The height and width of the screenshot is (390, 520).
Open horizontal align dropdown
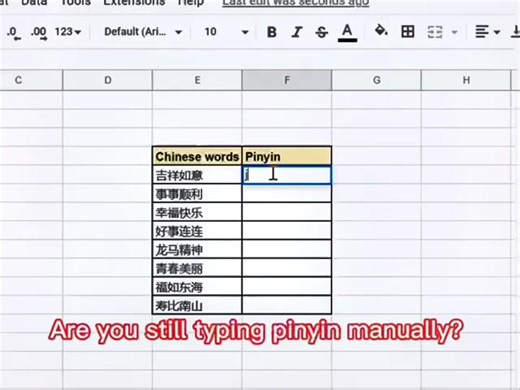487,32
